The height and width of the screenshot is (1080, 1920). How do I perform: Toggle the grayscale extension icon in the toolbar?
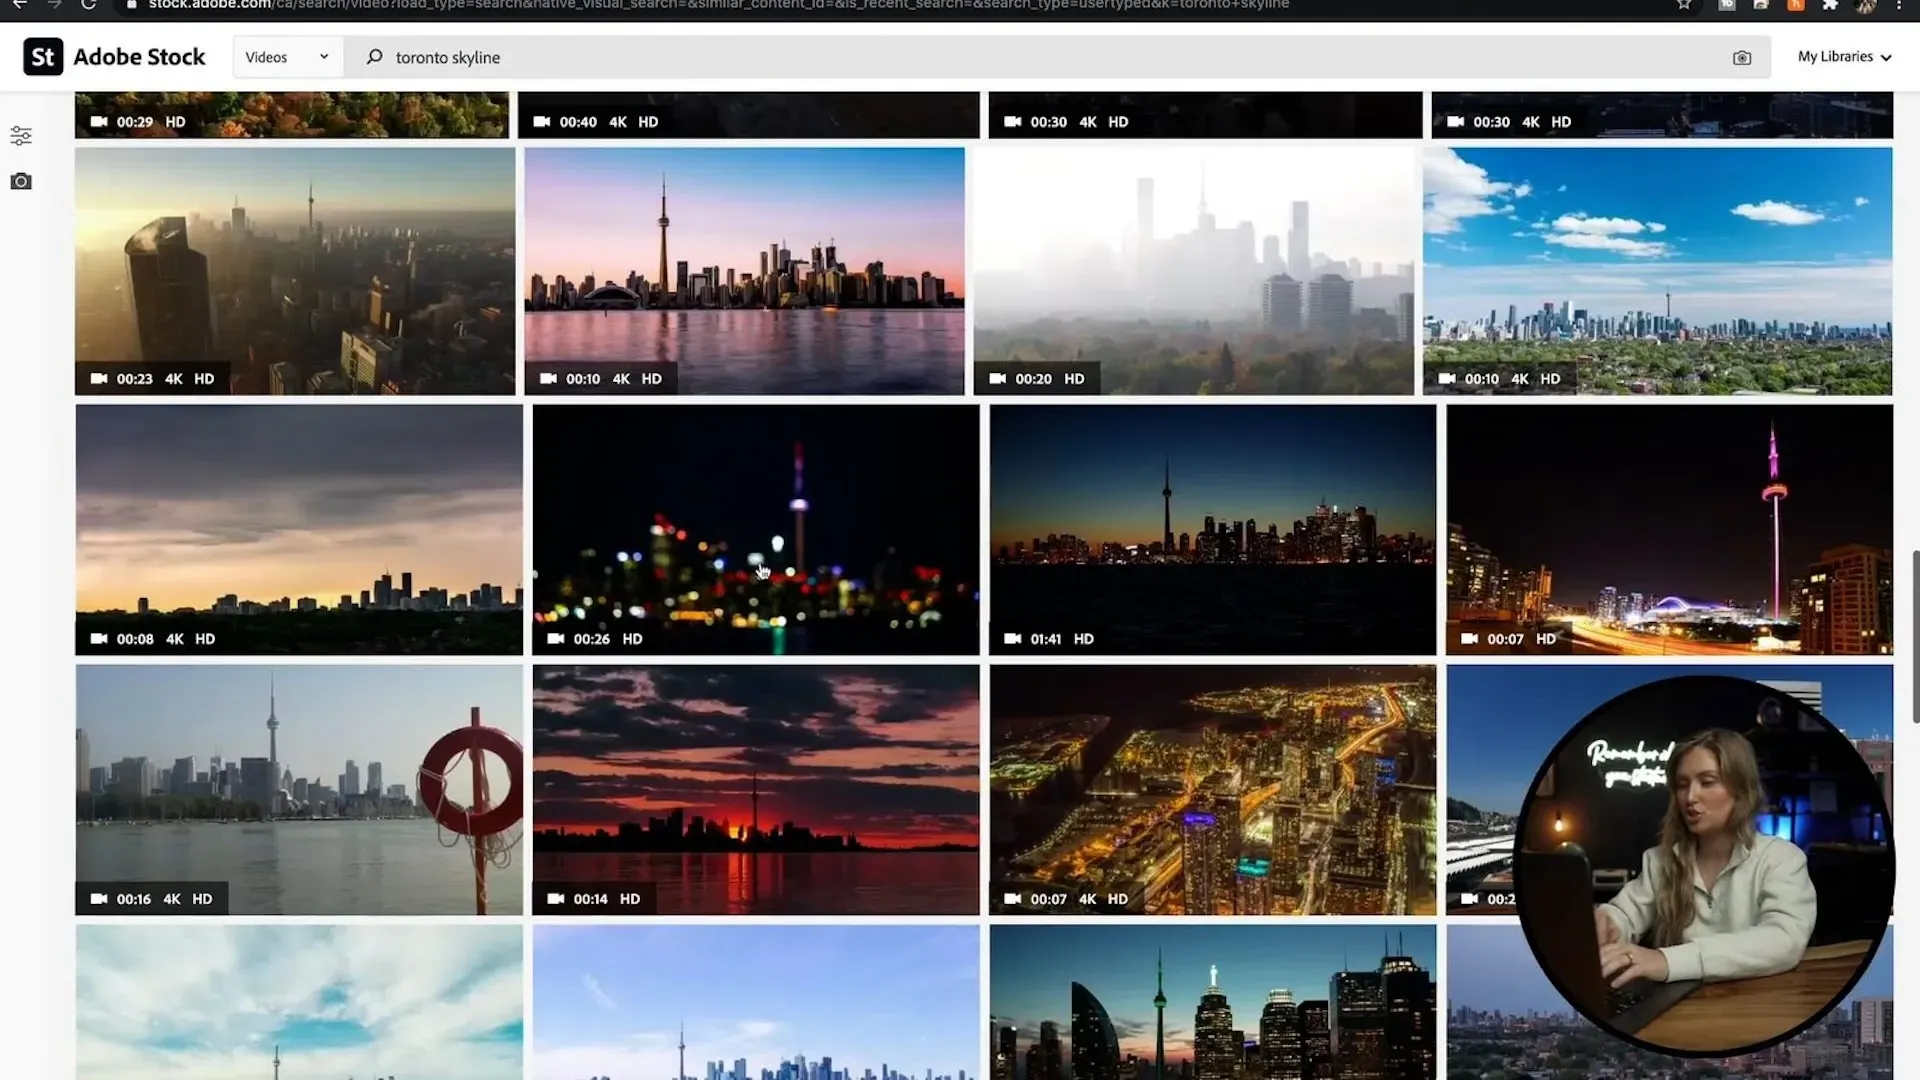point(1726,5)
